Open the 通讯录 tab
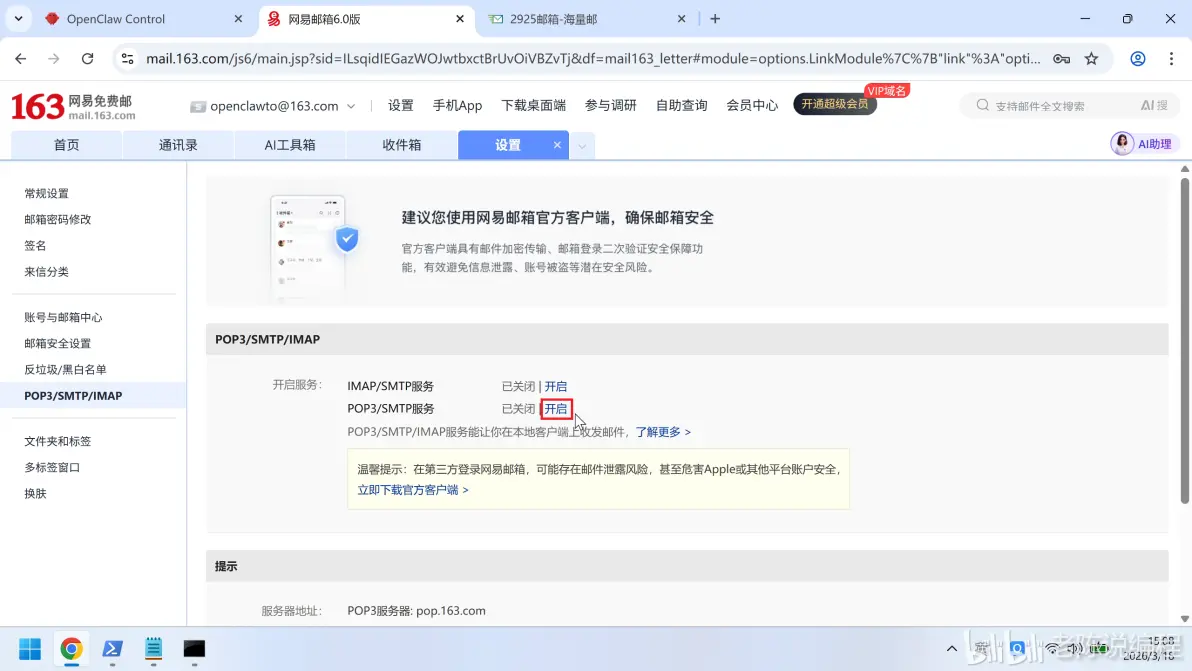 point(178,144)
